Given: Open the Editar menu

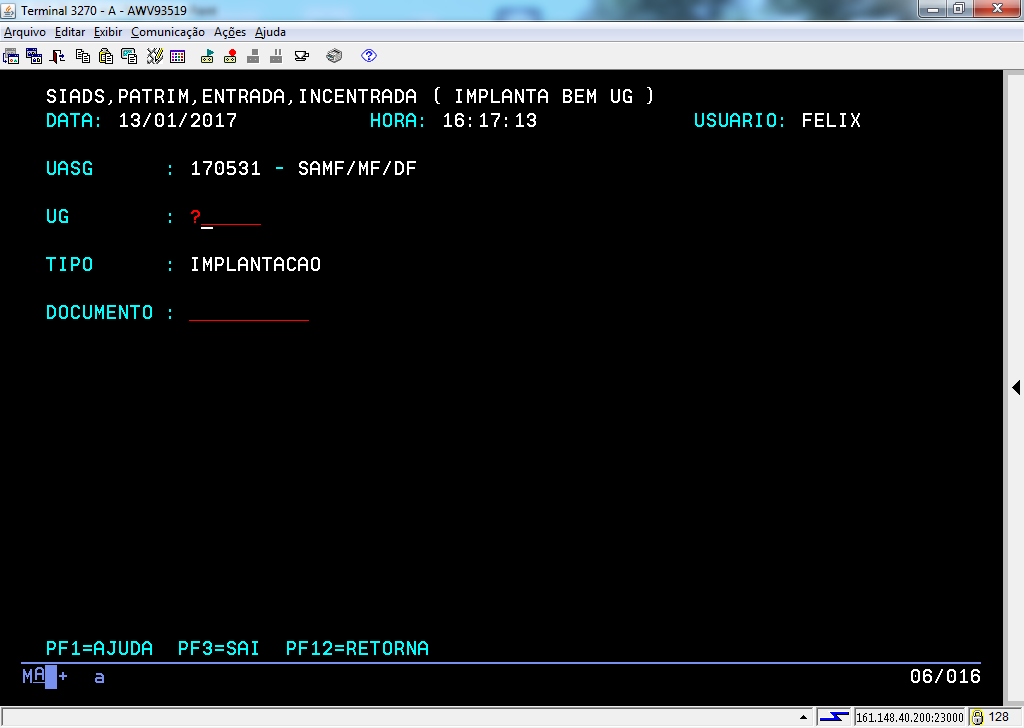Looking at the screenshot, I should tap(70, 32).
